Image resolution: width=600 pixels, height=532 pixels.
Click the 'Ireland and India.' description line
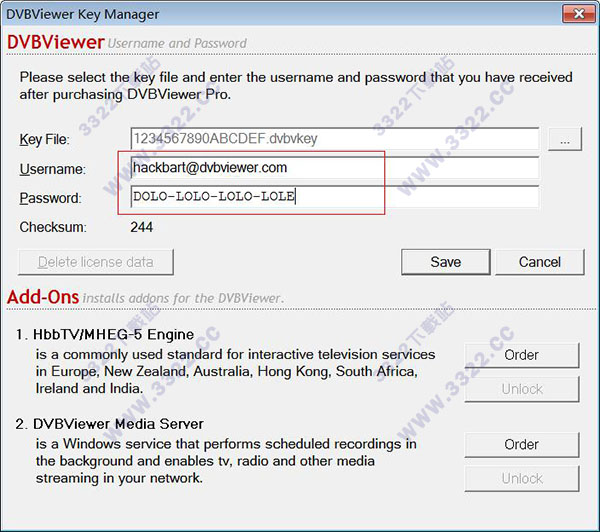coord(89,389)
